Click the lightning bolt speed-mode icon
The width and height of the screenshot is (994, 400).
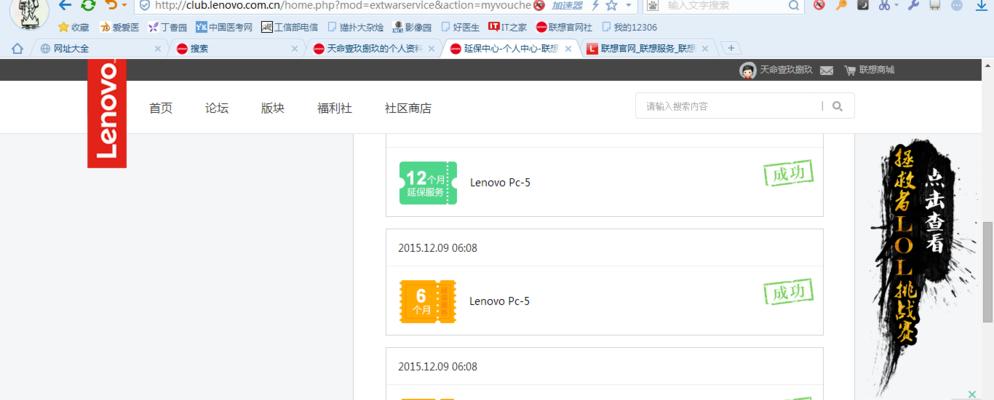coord(595,5)
